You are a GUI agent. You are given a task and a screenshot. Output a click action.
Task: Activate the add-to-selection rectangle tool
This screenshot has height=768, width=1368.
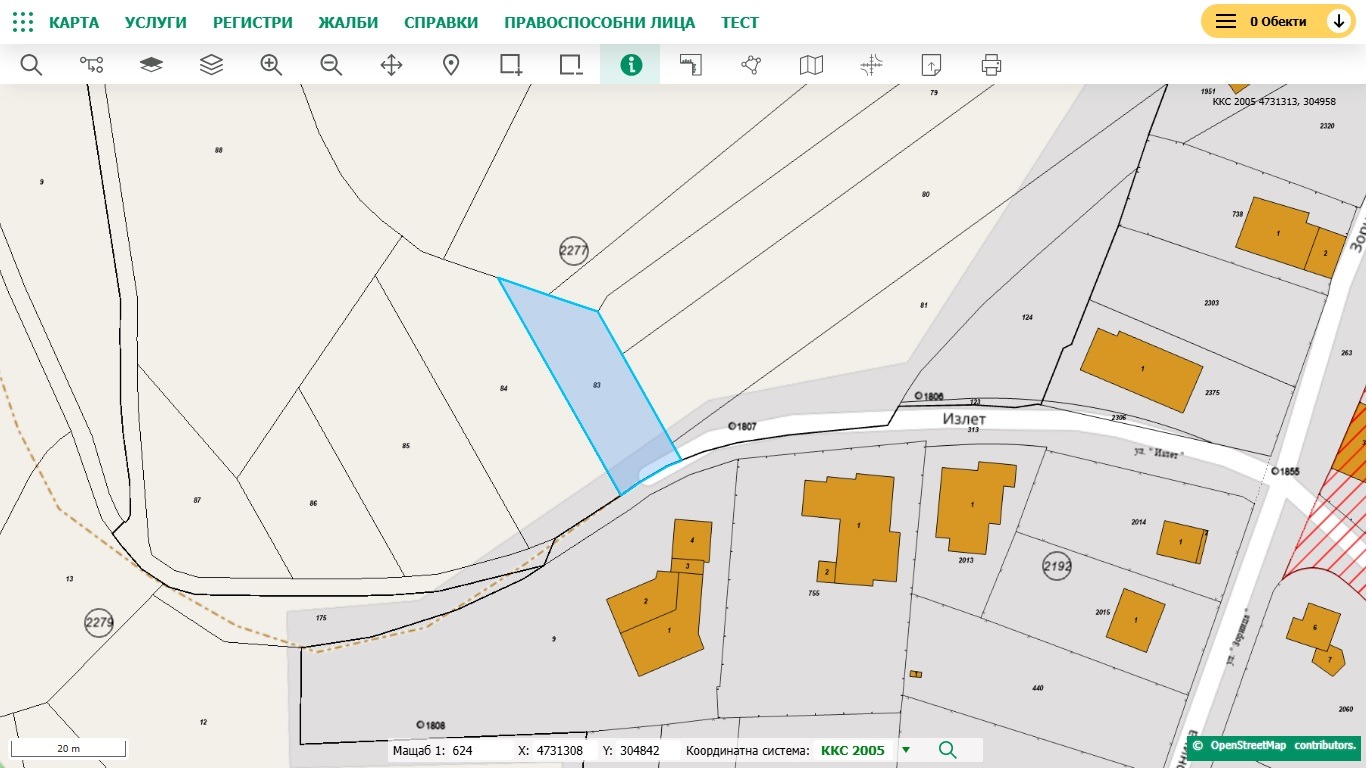pyautogui.click(x=511, y=65)
